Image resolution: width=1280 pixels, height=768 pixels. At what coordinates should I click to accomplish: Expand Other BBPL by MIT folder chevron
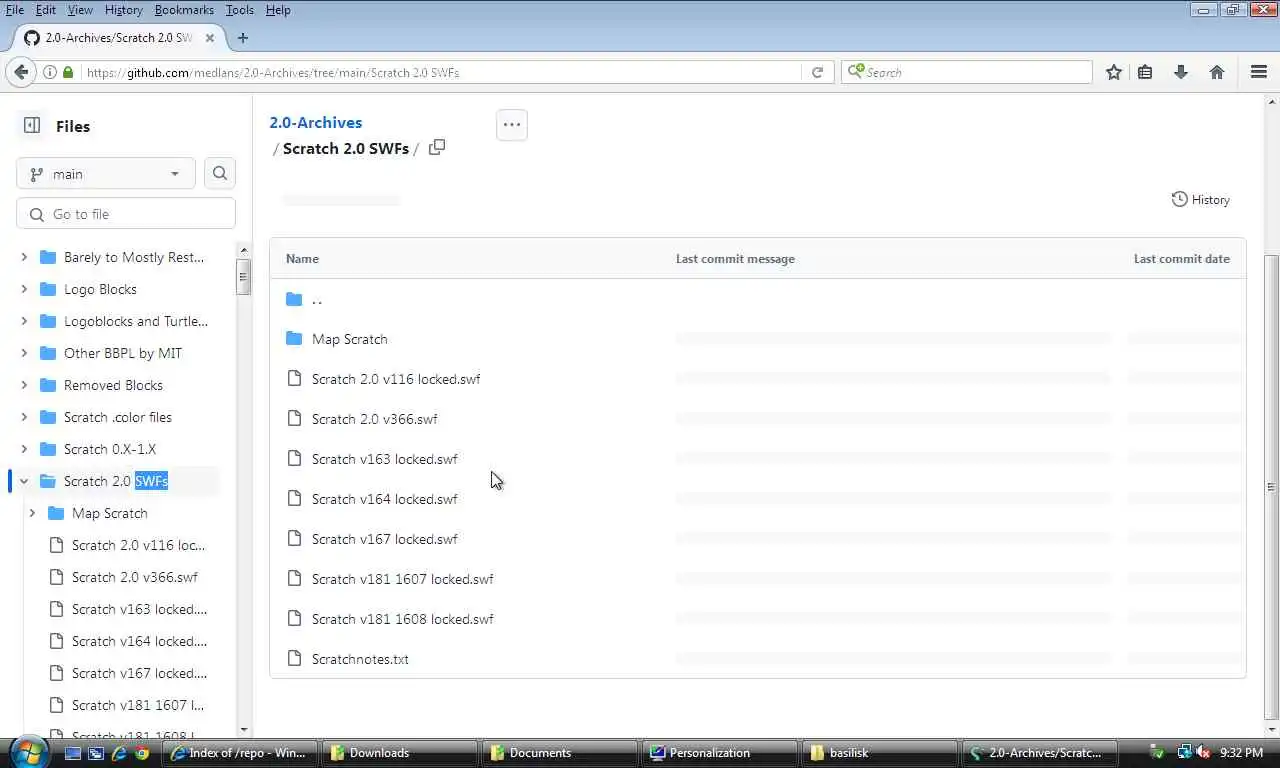(24, 353)
